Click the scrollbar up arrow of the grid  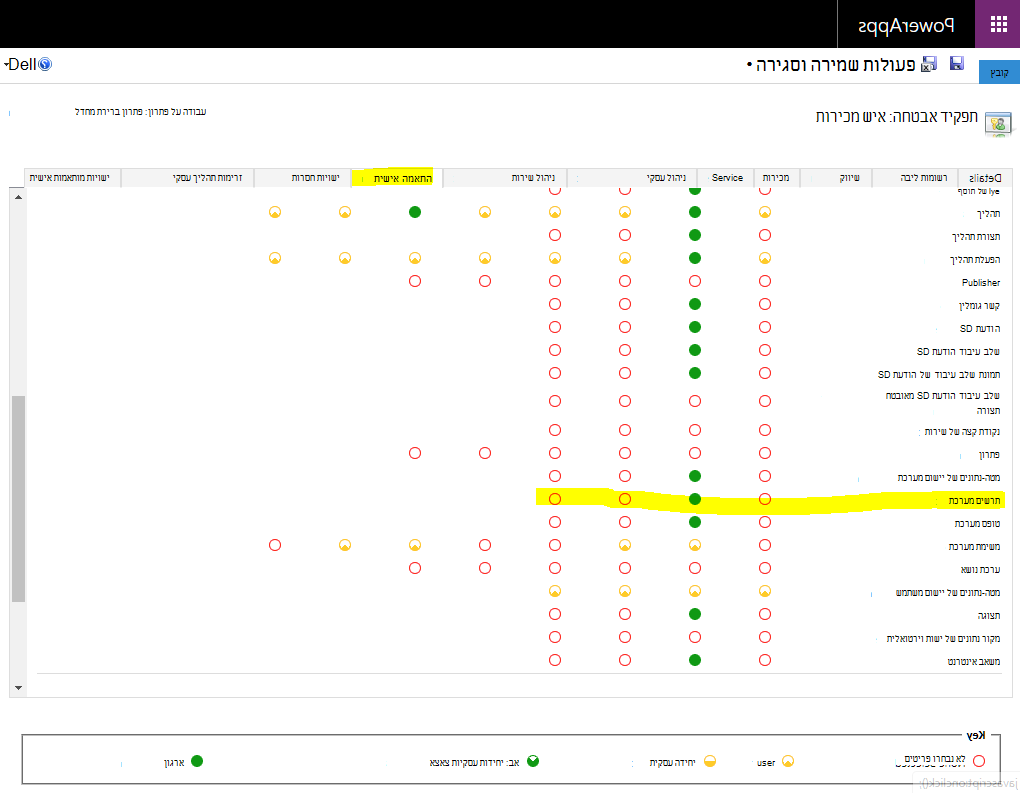[x=18, y=196]
